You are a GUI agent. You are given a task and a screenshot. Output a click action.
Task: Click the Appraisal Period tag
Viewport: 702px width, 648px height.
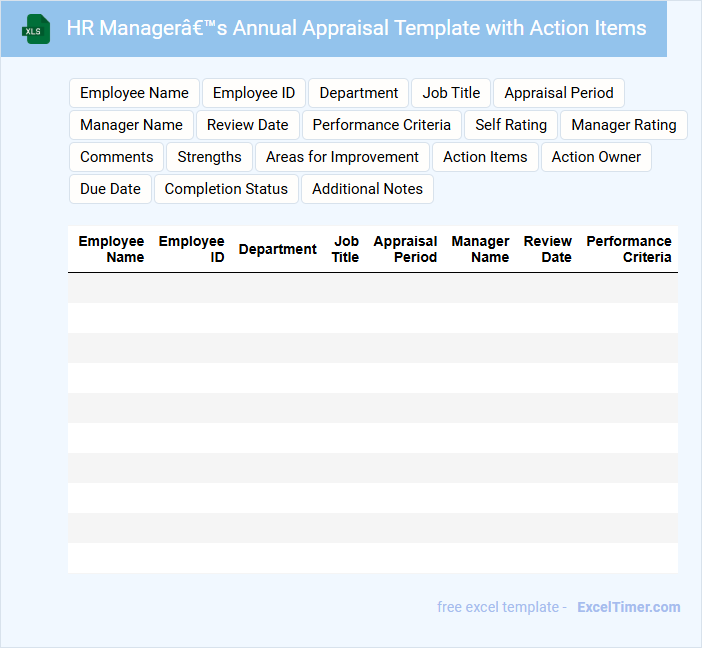(559, 93)
